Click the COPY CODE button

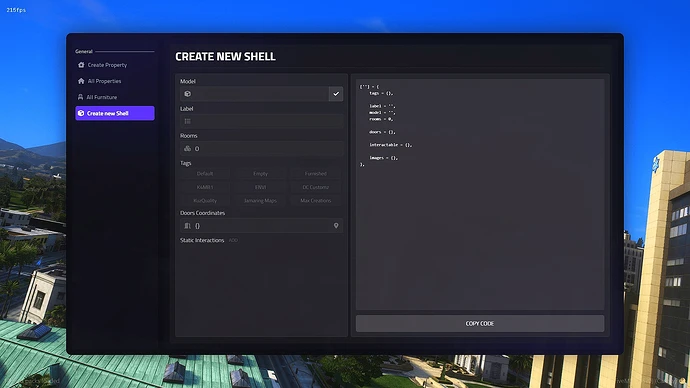480,323
